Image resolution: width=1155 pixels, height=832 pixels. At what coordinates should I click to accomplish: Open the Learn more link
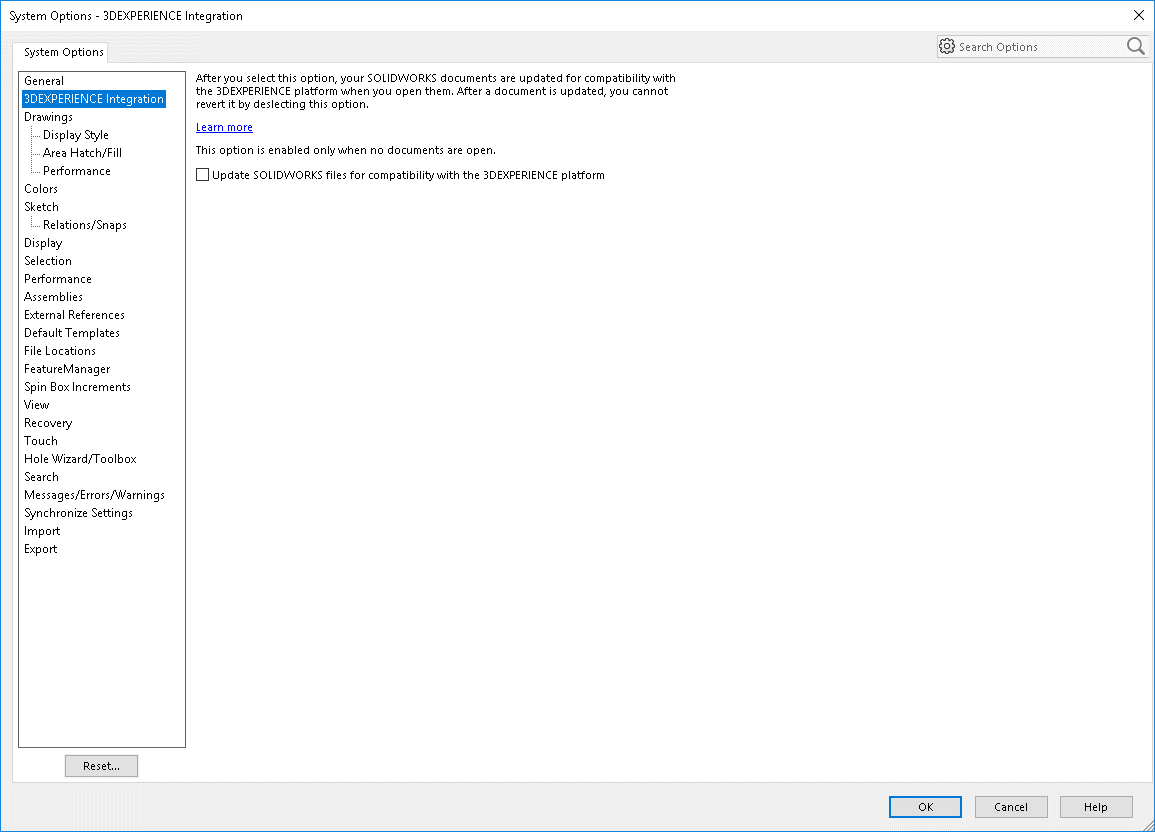[x=224, y=127]
